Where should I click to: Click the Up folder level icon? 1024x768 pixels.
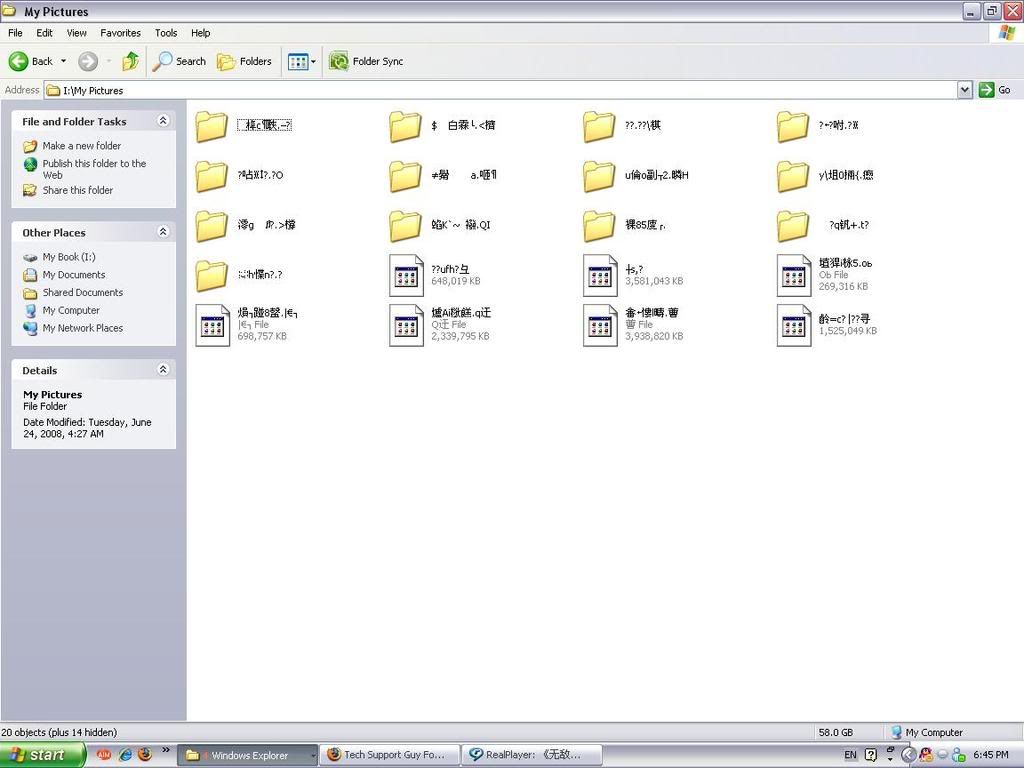click(x=130, y=61)
